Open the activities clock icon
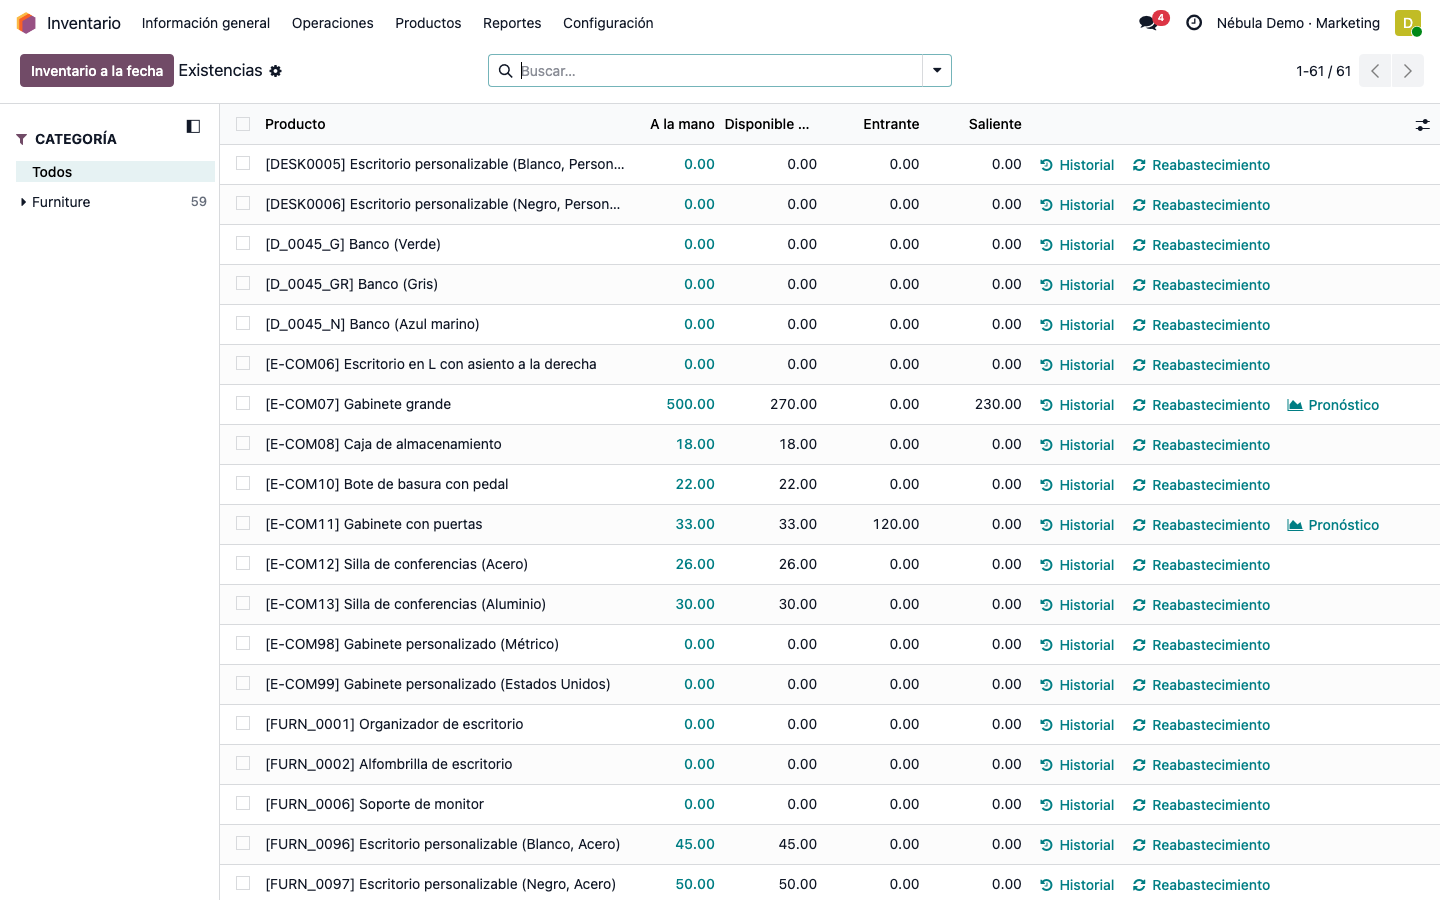 click(1194, 22)
